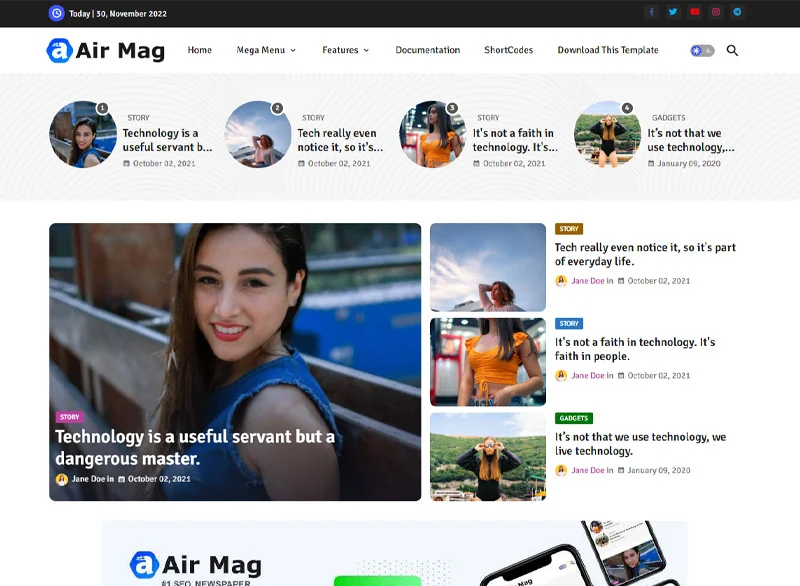Open 'Tech really even notice it, so it's...' slider headline

point(340,140)
